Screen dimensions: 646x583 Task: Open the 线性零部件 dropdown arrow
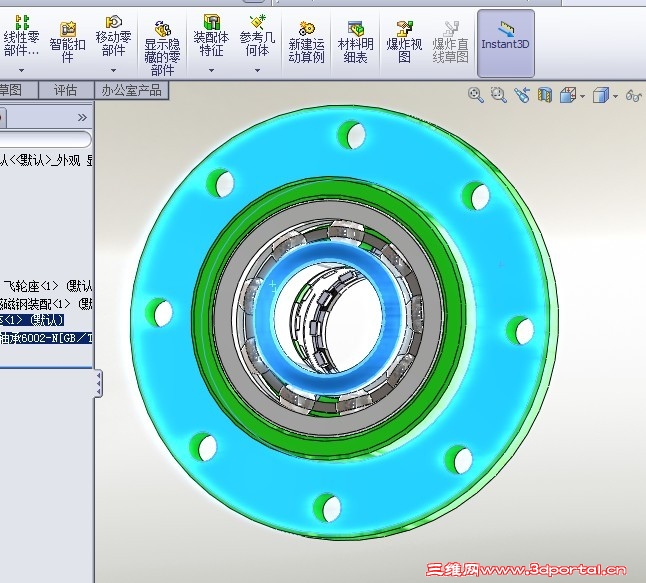point(21,70)
